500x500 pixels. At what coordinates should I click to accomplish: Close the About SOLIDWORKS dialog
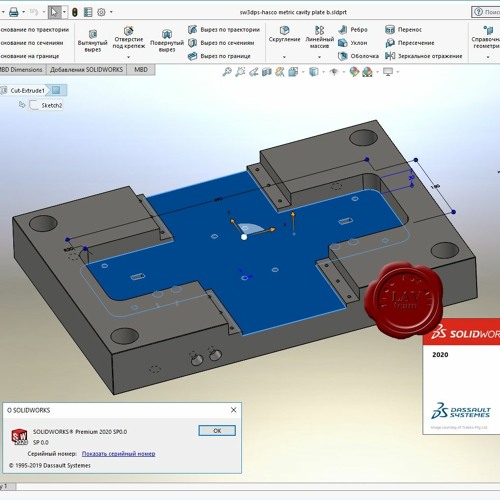click(x=234, y=410)
